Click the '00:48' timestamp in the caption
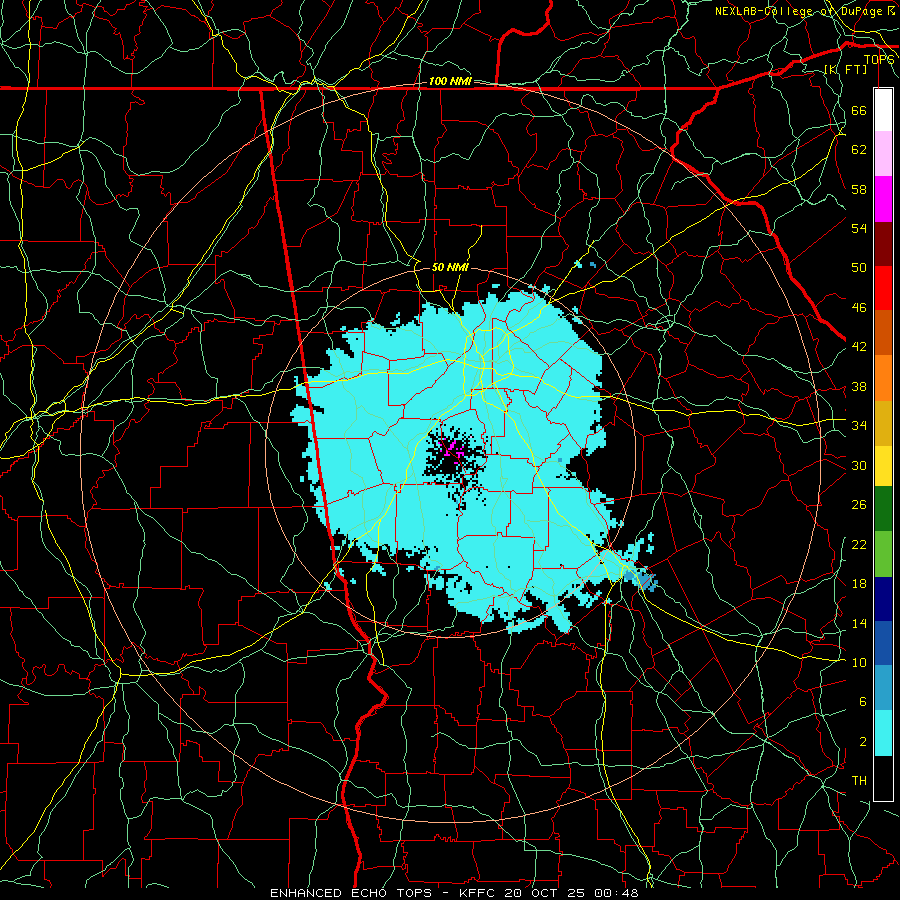 pos(616,893)
